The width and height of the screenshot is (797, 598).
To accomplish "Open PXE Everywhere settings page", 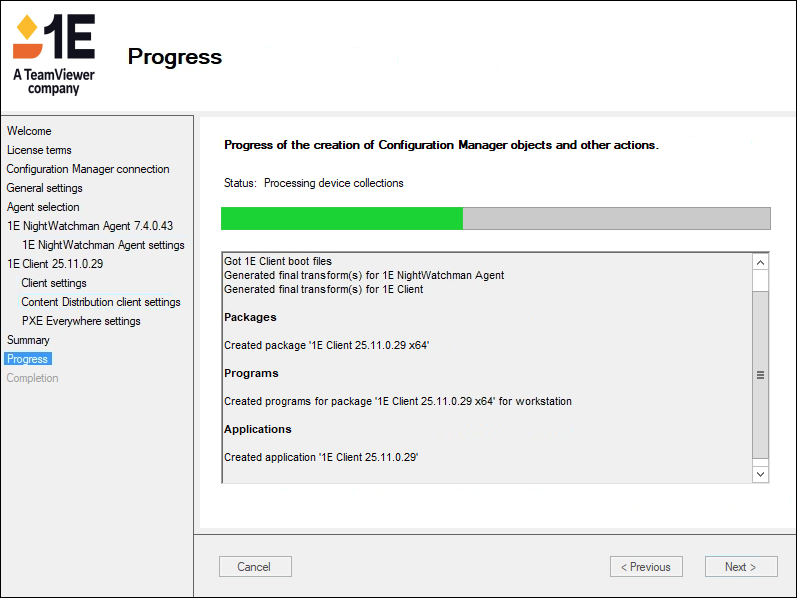I will 81,321.
